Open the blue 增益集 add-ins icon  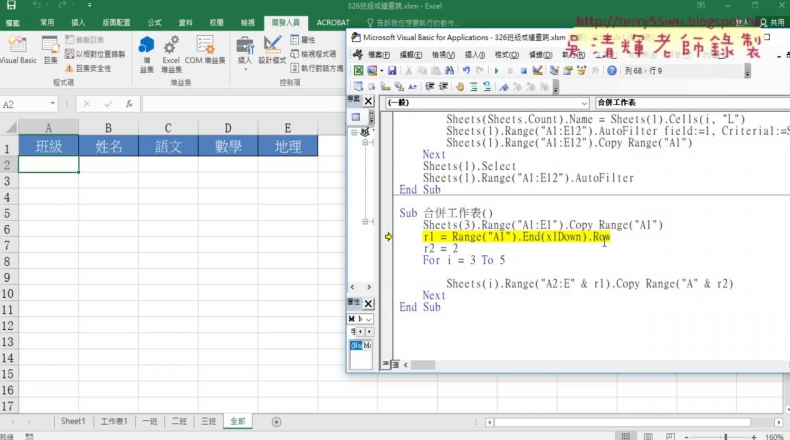coord(146,54)
